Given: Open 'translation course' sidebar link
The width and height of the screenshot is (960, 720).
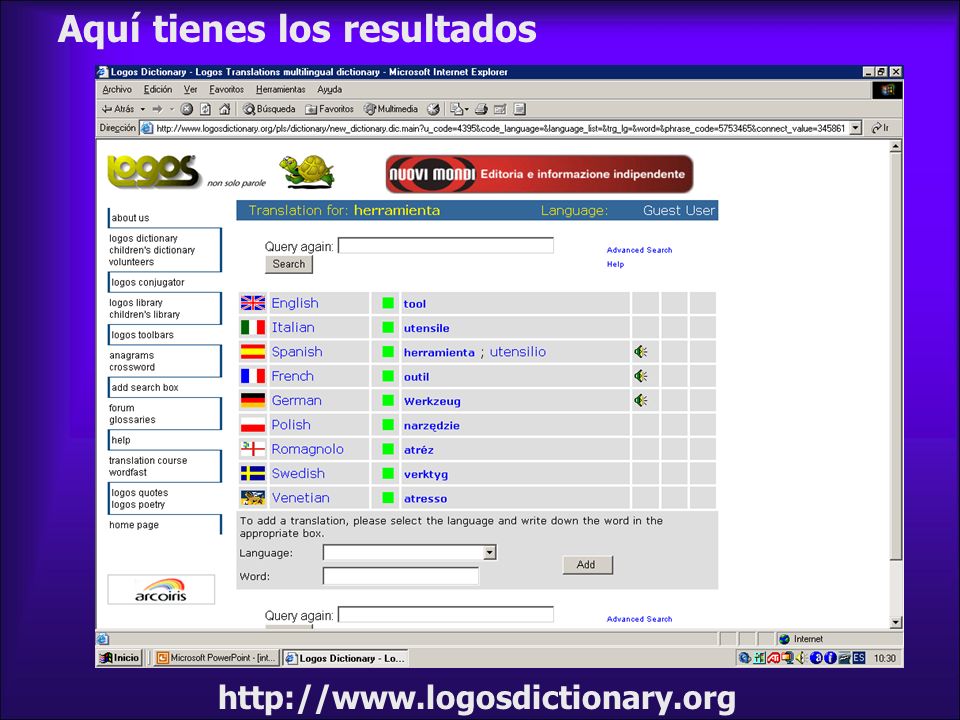Looking at the screenshot, I should (148, 460).
